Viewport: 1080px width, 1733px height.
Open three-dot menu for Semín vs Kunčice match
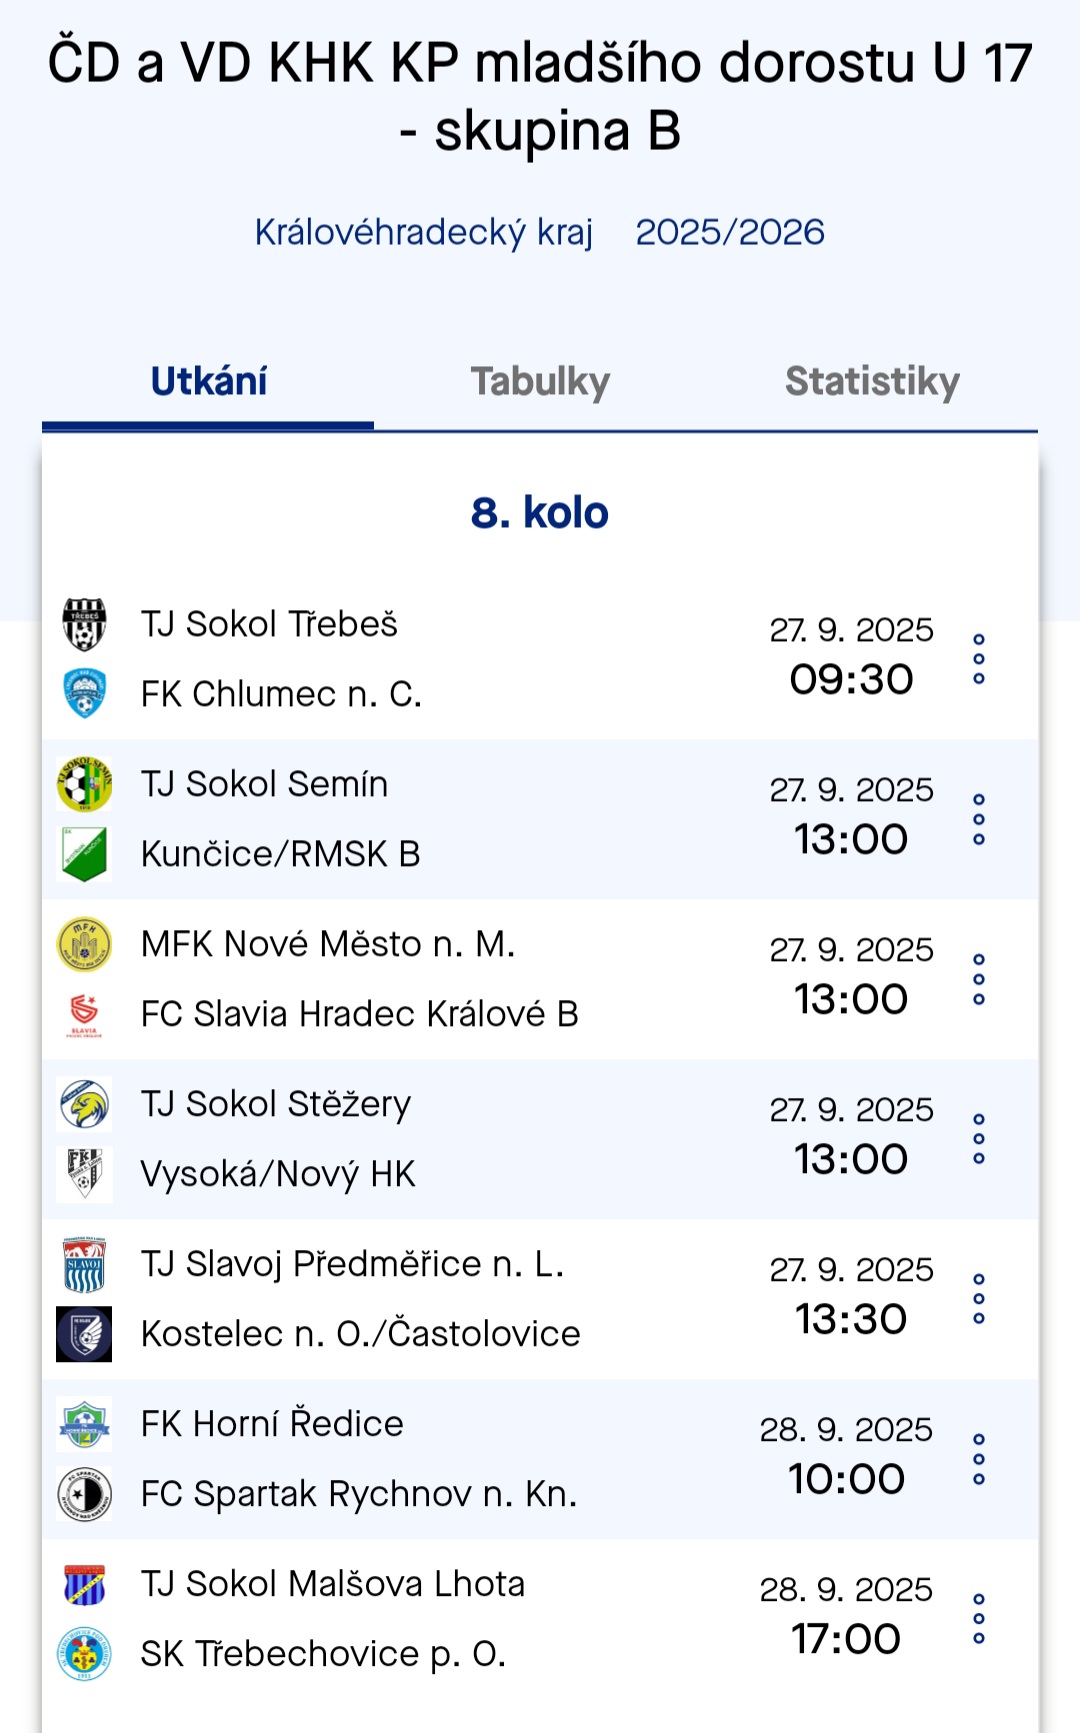pos(979,819)
